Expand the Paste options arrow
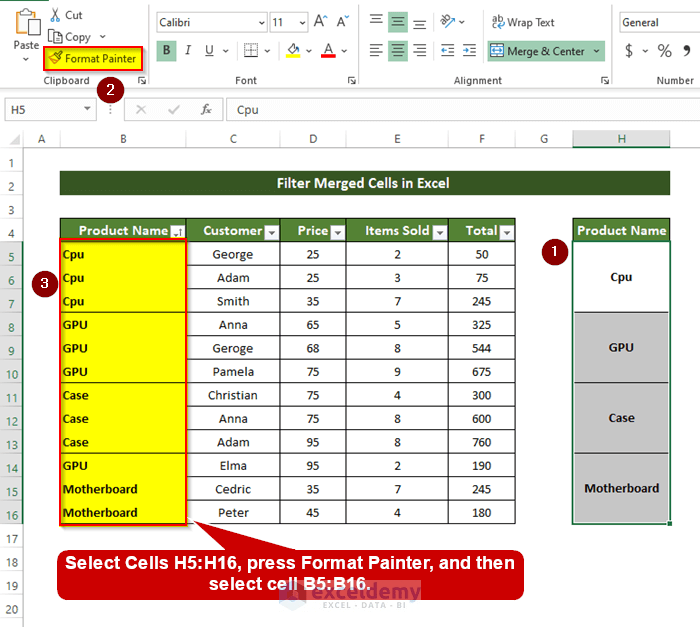700x627 pixels. [26, 59]
